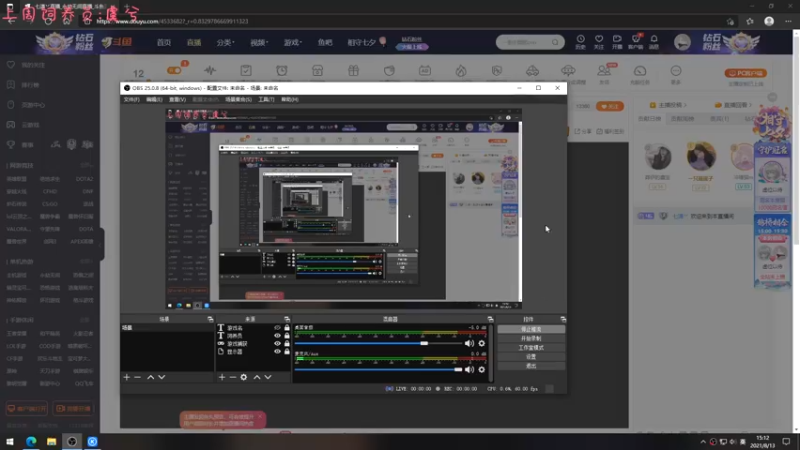Click the Start Recording button in OBS
The image size is (800, 450).
(x=531, y=338)
